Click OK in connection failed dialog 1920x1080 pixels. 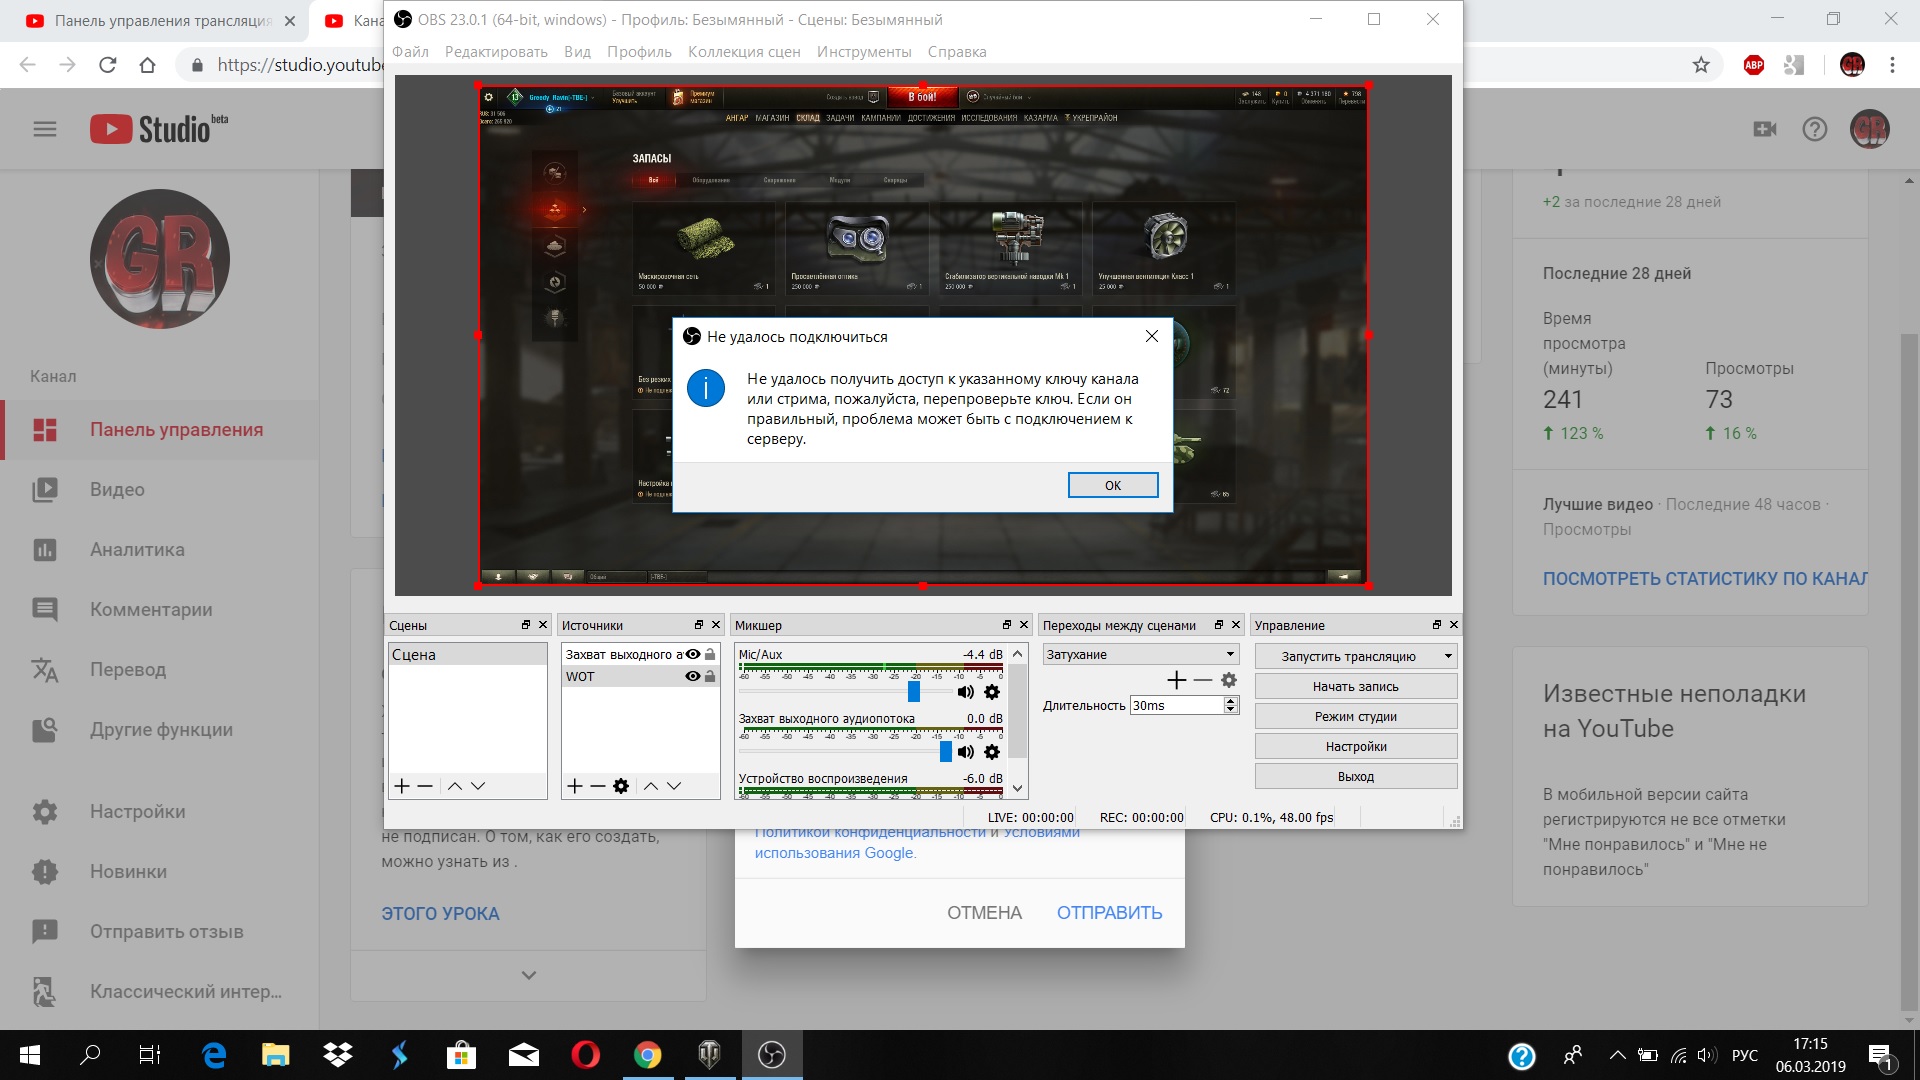[x=1113, y=485]
